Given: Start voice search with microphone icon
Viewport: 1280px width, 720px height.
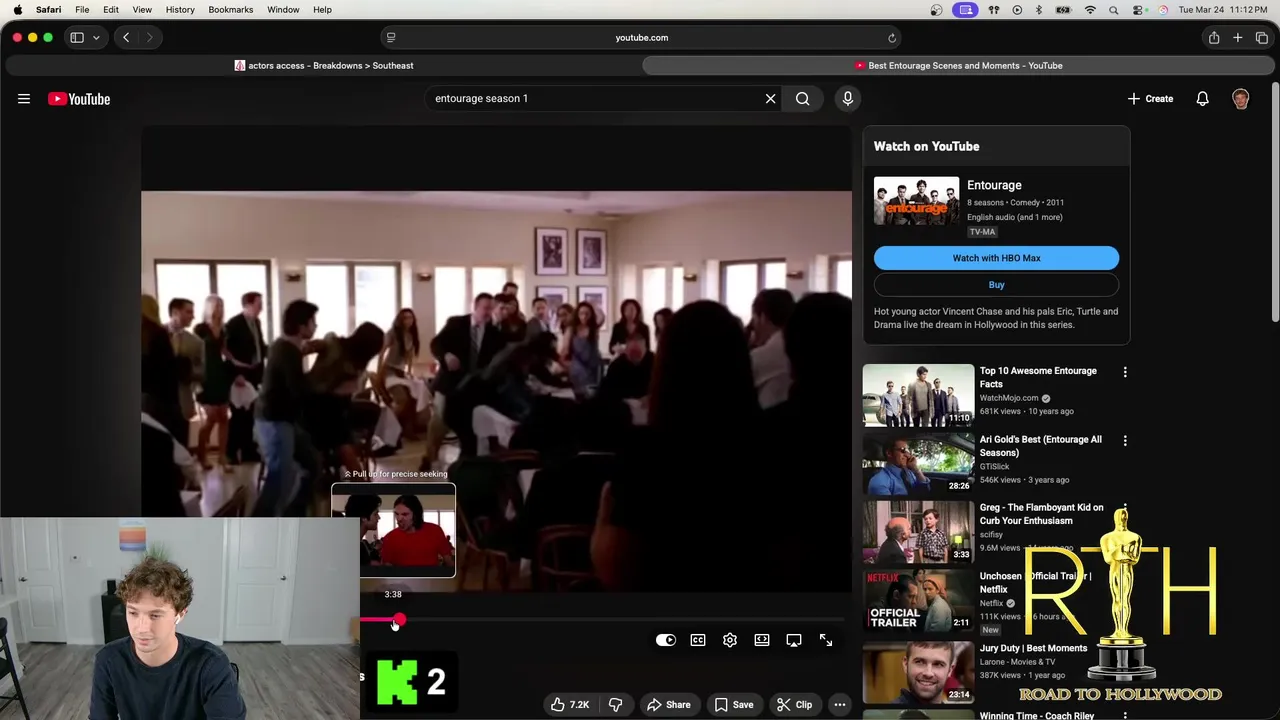Looking at the screenshot, I should tap(847, 99).
